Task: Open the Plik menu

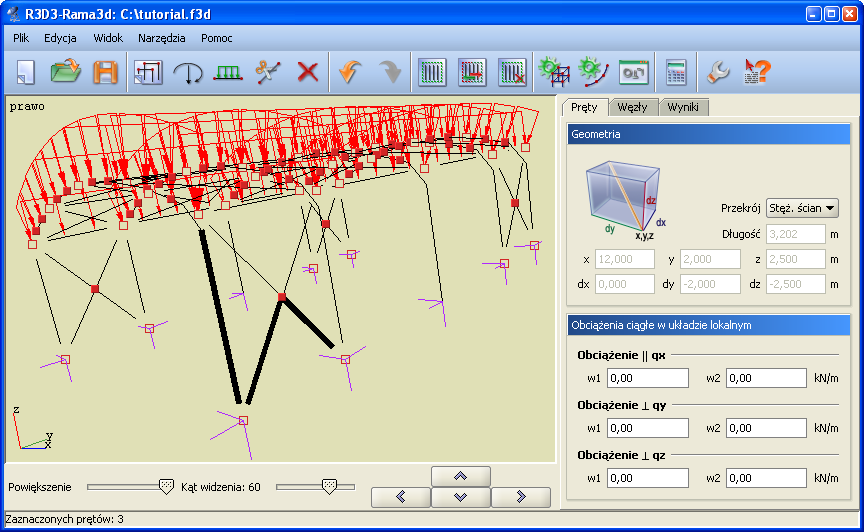Action: tap(21, 38)
